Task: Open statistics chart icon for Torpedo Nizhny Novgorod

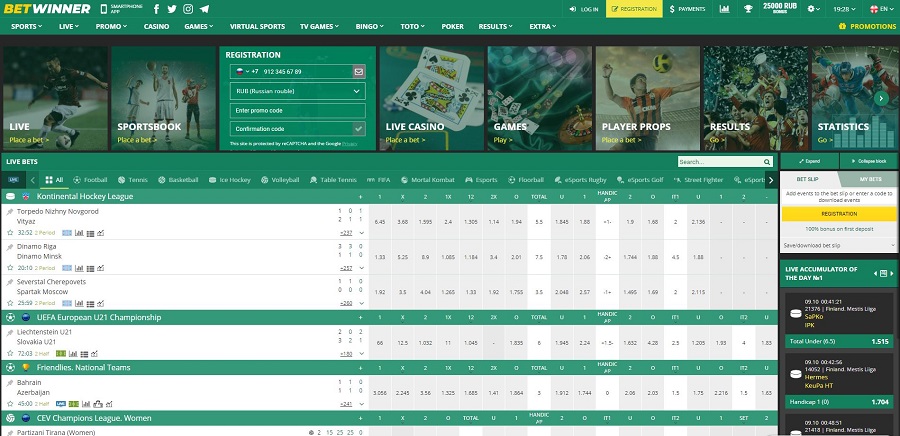Action: [79, 233]
